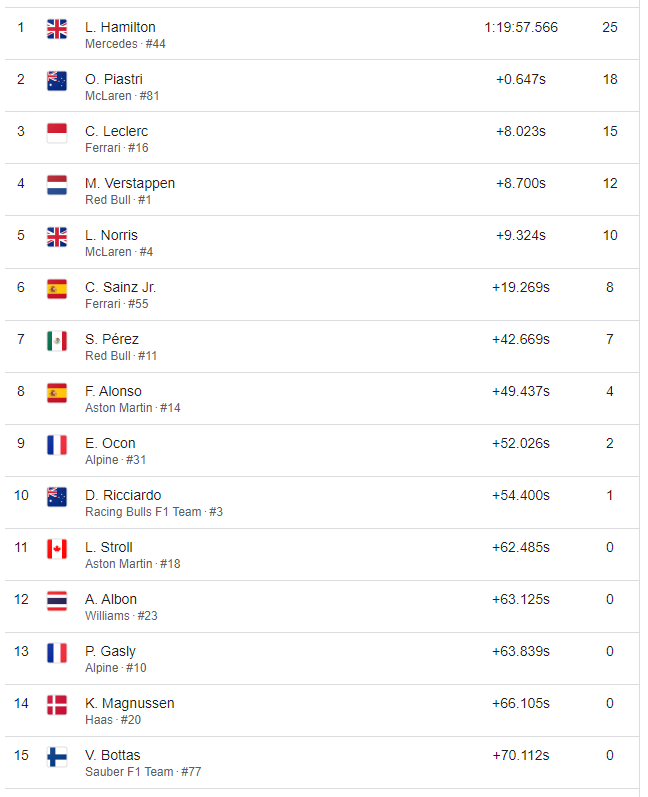The width and height of the screenshot is (648, 797).
Task: Click the Finnish flag beside V. Bottas
Action: 56,757
